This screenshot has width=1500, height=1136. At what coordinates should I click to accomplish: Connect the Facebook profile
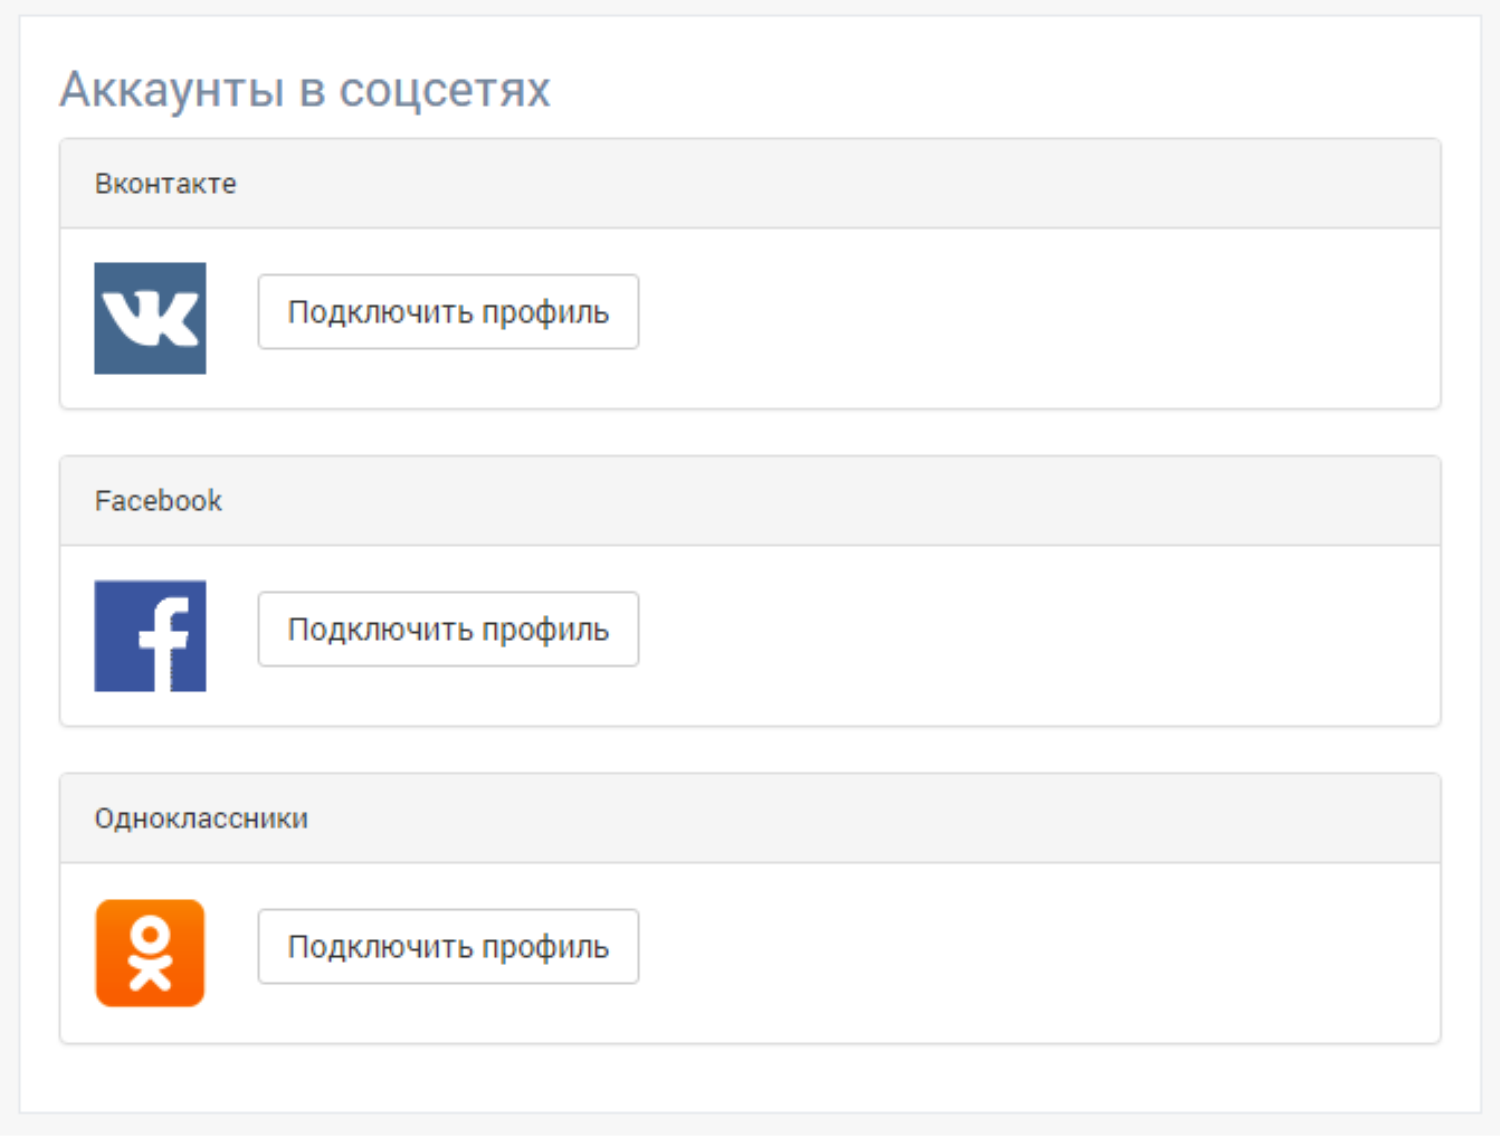click(x=448, y=629)
